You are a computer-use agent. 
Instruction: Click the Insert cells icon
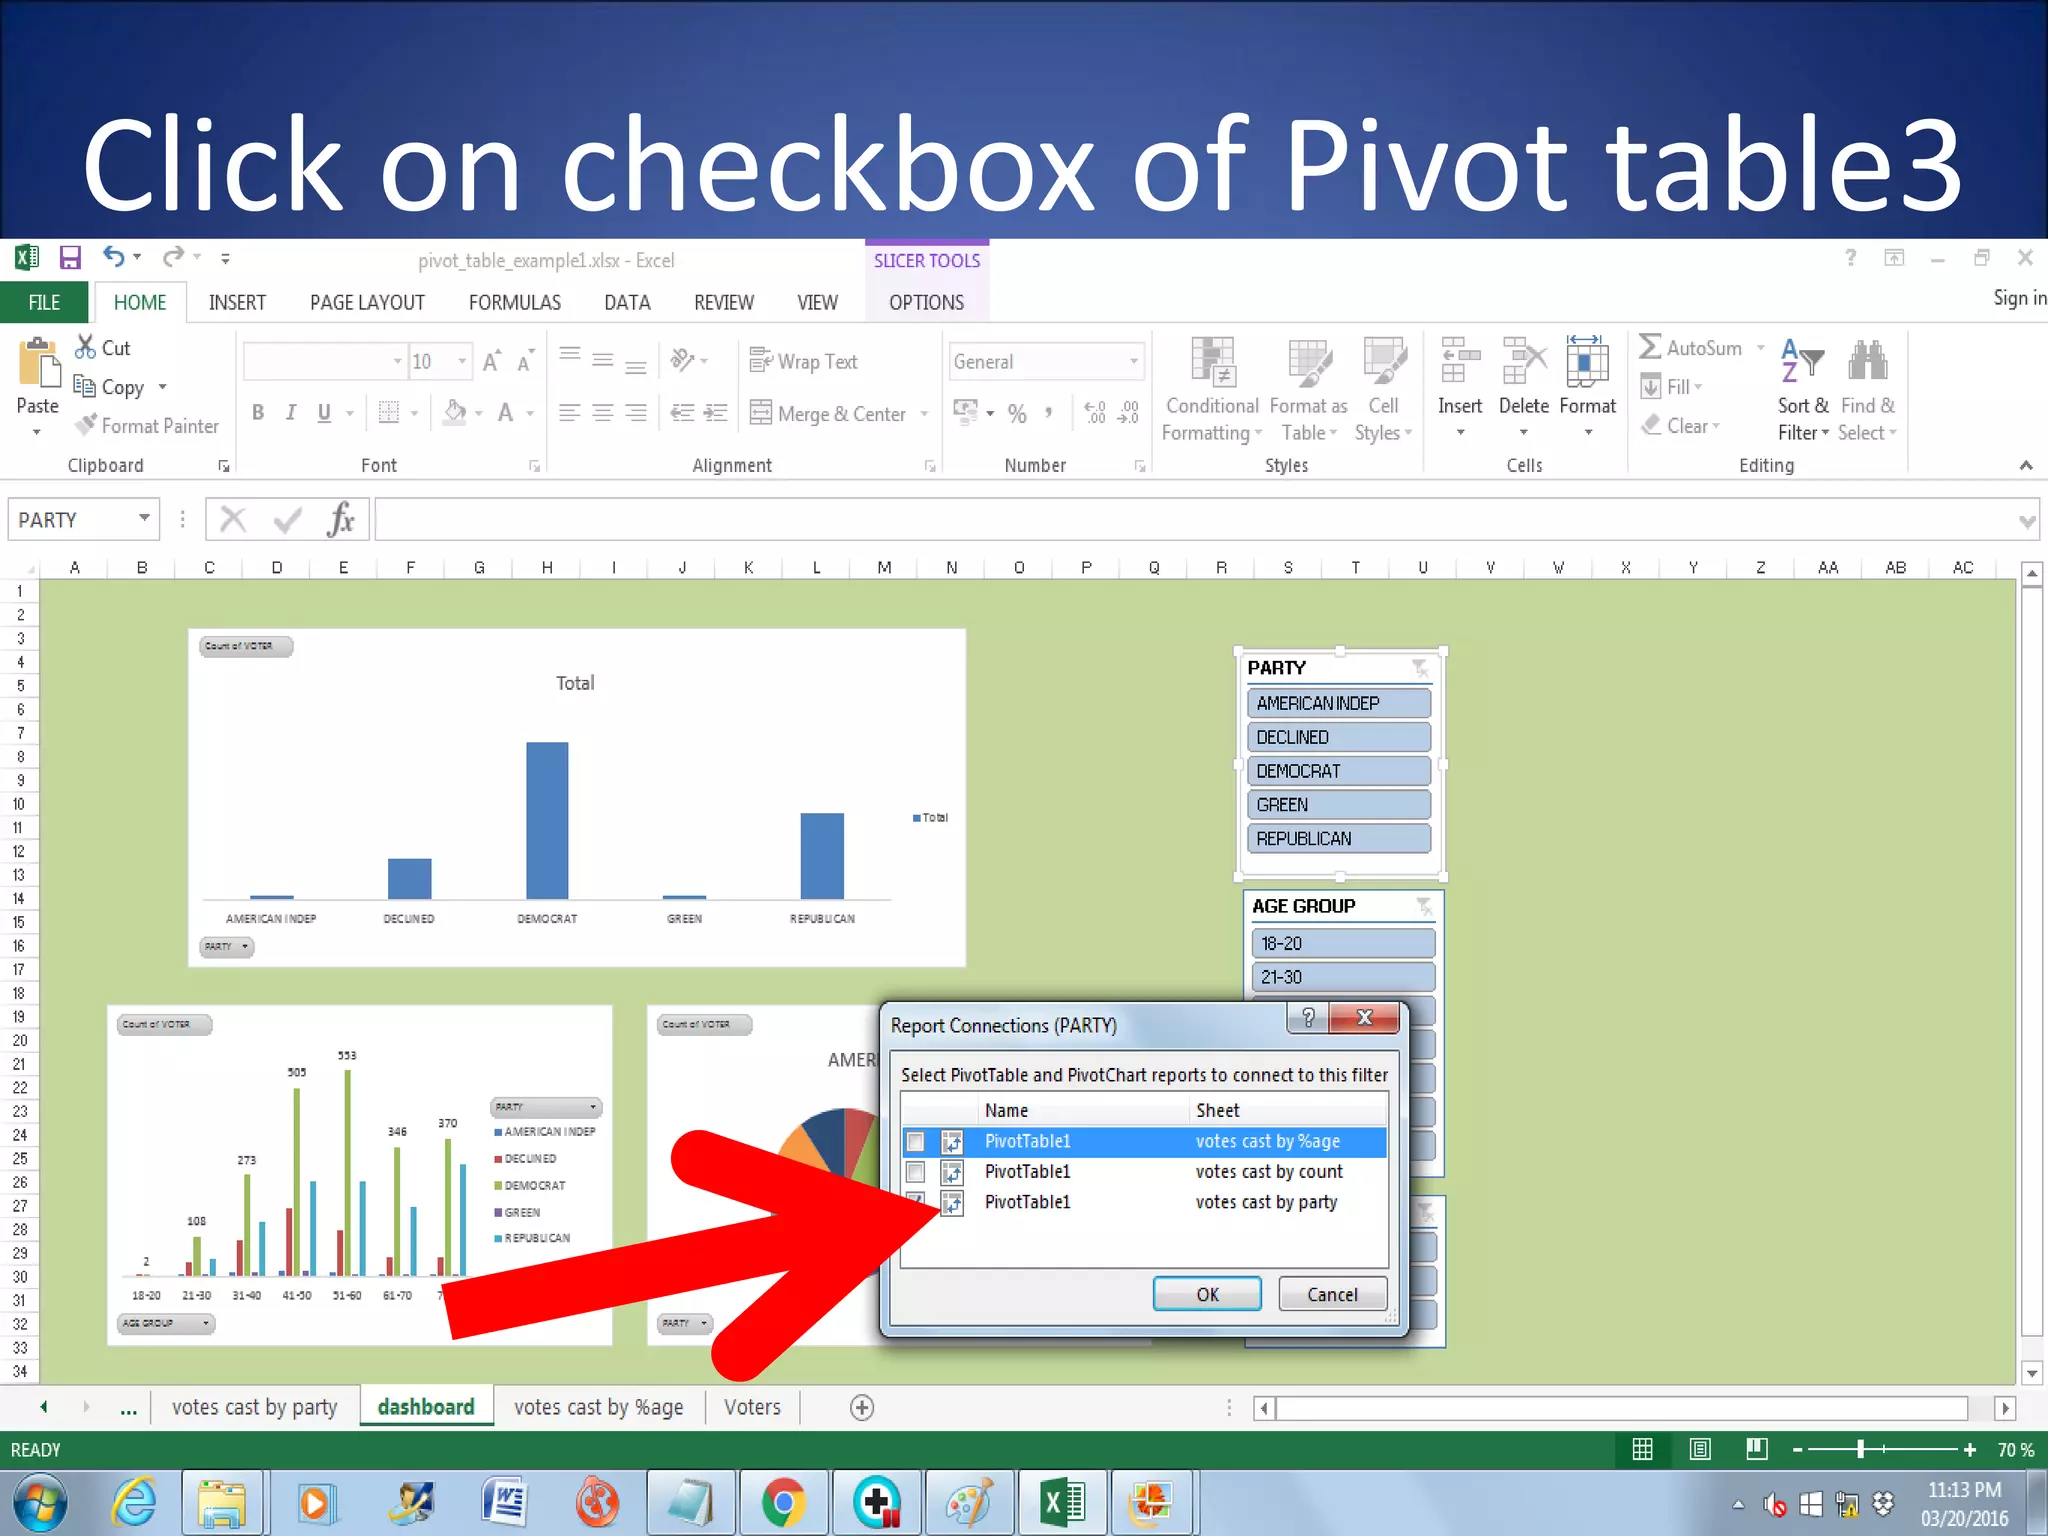coord(1460,362)
